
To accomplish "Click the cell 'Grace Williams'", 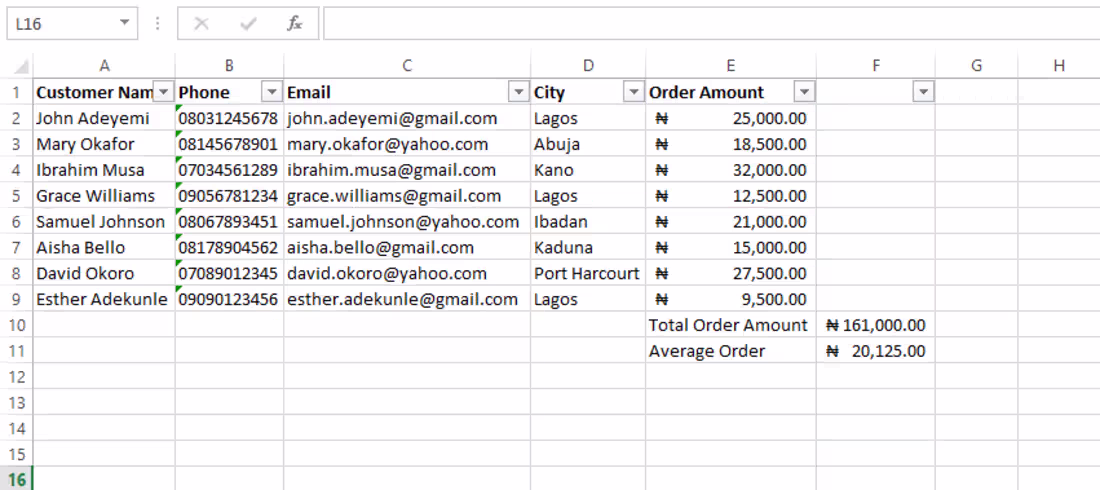I will pyautogui.click(x=105, y=196).
